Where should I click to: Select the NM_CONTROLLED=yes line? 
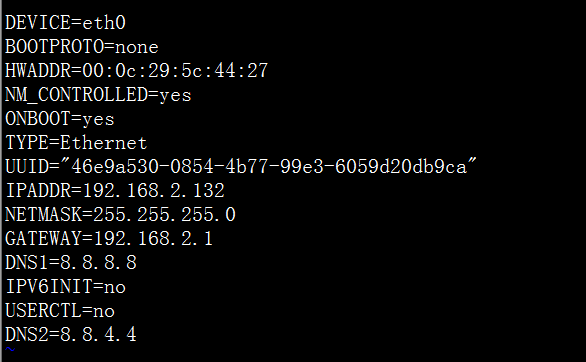point(98,95)
